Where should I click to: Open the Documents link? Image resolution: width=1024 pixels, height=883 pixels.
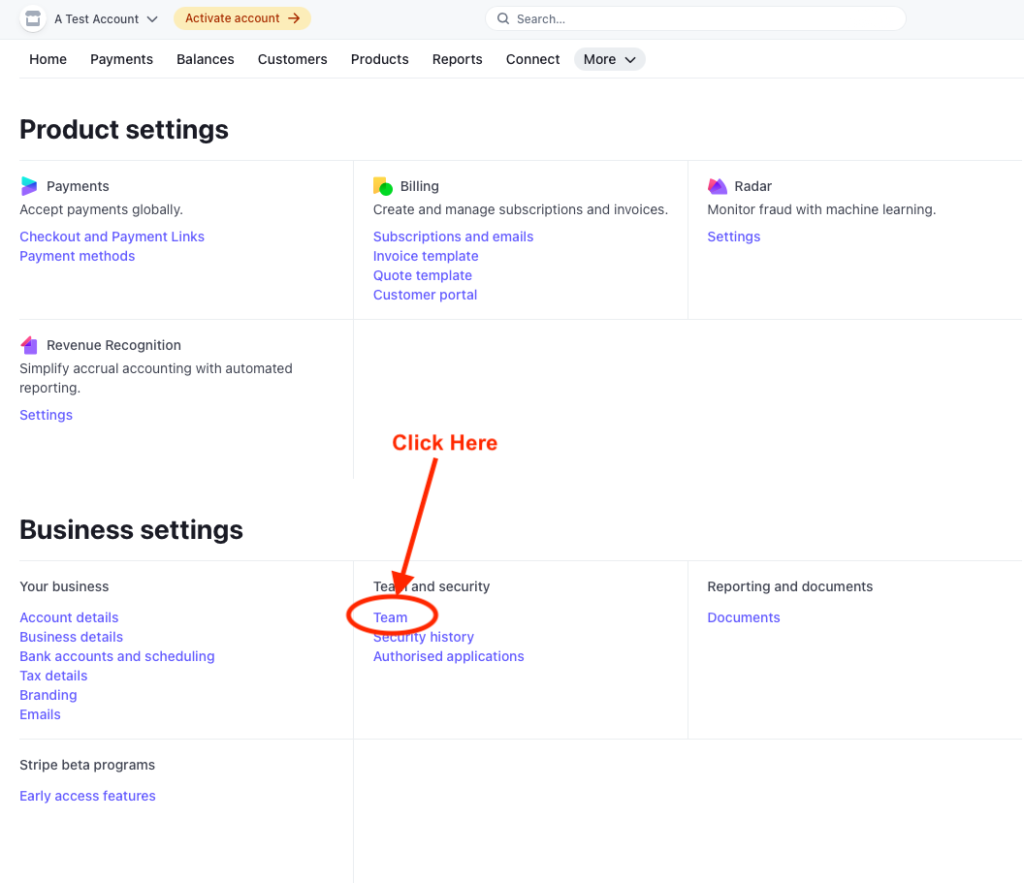(x=743, y=617)
